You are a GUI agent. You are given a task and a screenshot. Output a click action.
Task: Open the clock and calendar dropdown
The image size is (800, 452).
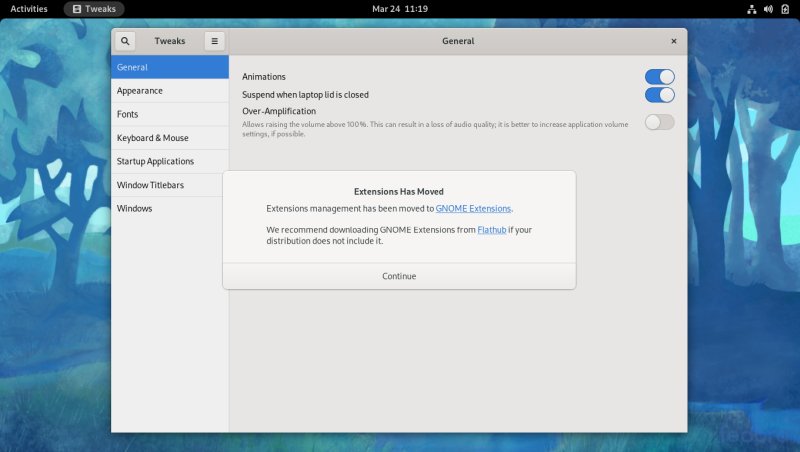click(x=400, y=9)
